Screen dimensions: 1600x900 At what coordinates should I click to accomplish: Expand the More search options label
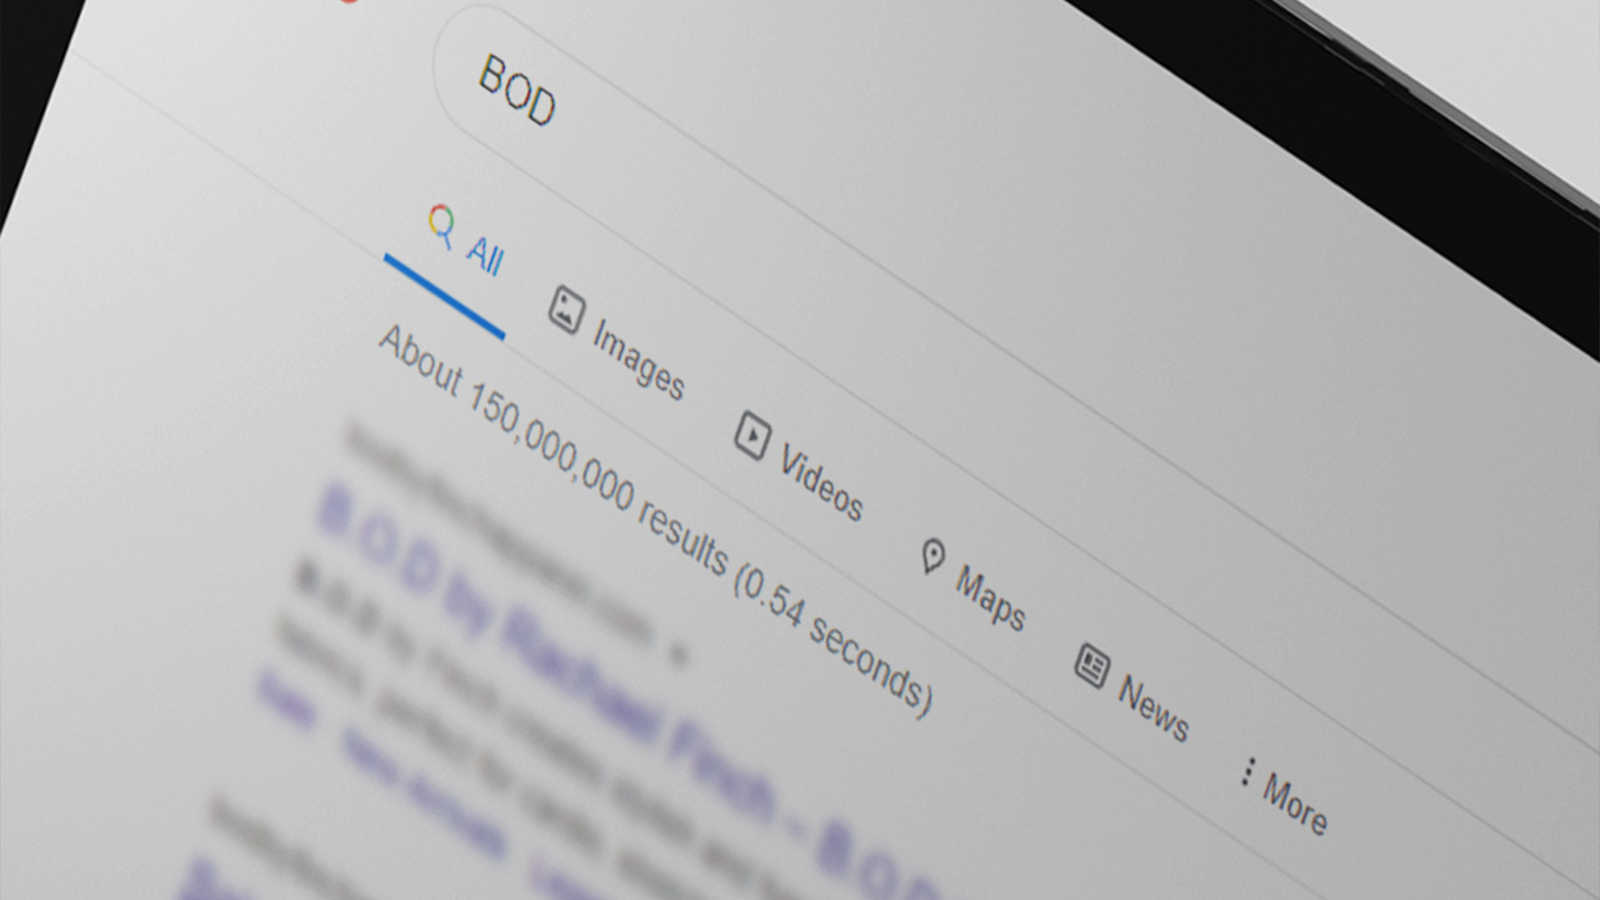pos(1294,803)
